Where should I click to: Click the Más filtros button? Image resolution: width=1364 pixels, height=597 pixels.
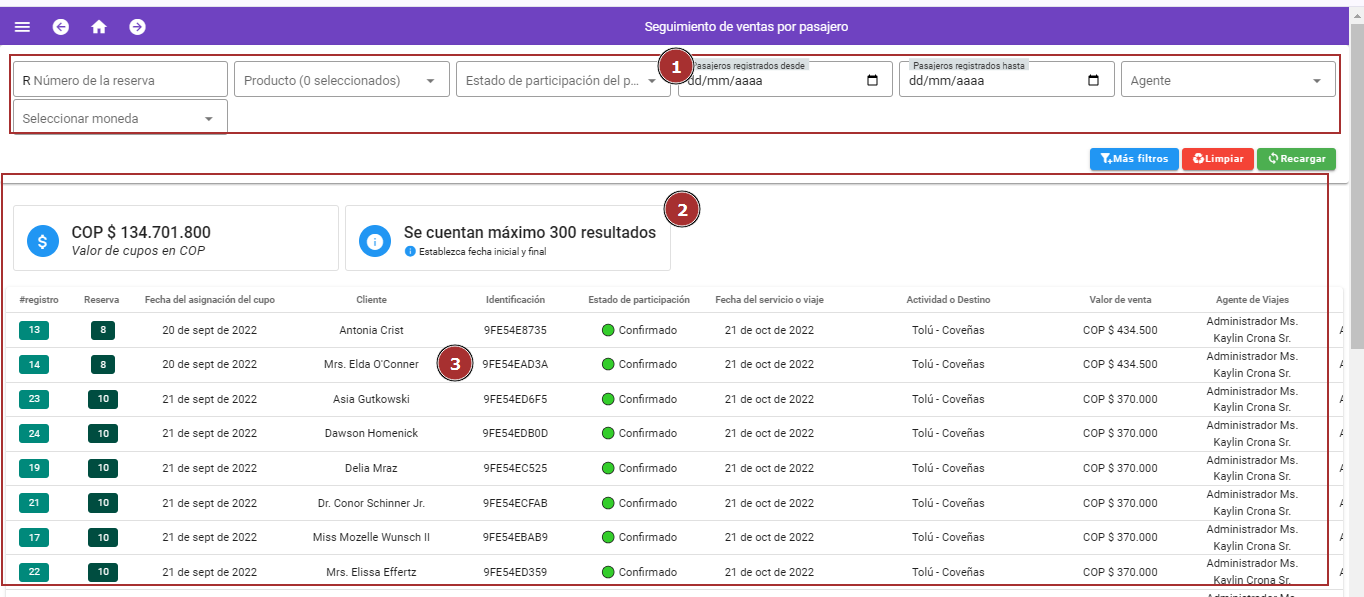[1133, 159]
